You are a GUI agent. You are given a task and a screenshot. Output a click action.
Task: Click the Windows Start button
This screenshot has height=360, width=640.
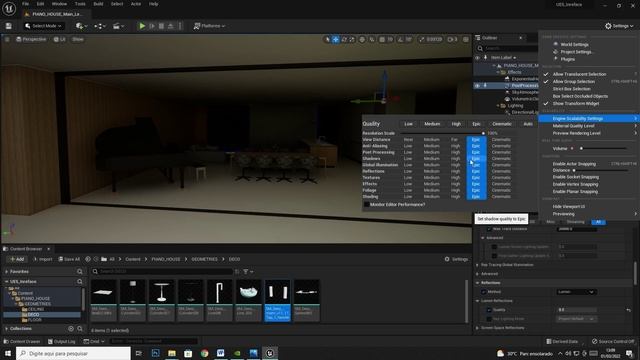[x=8, y=353]
